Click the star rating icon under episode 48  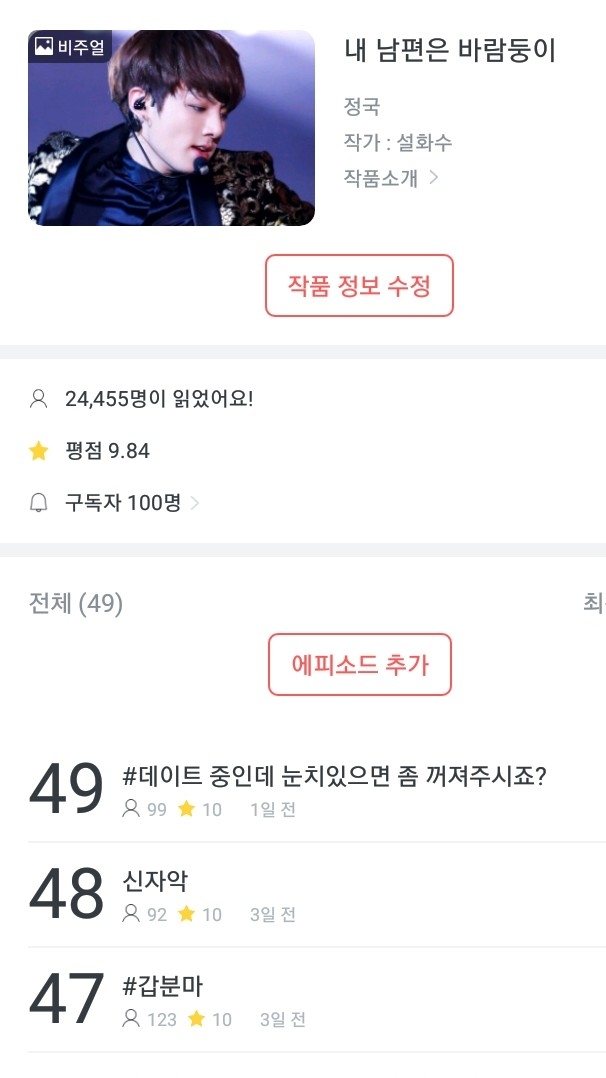pyautogui.click(x=186, y=914)
